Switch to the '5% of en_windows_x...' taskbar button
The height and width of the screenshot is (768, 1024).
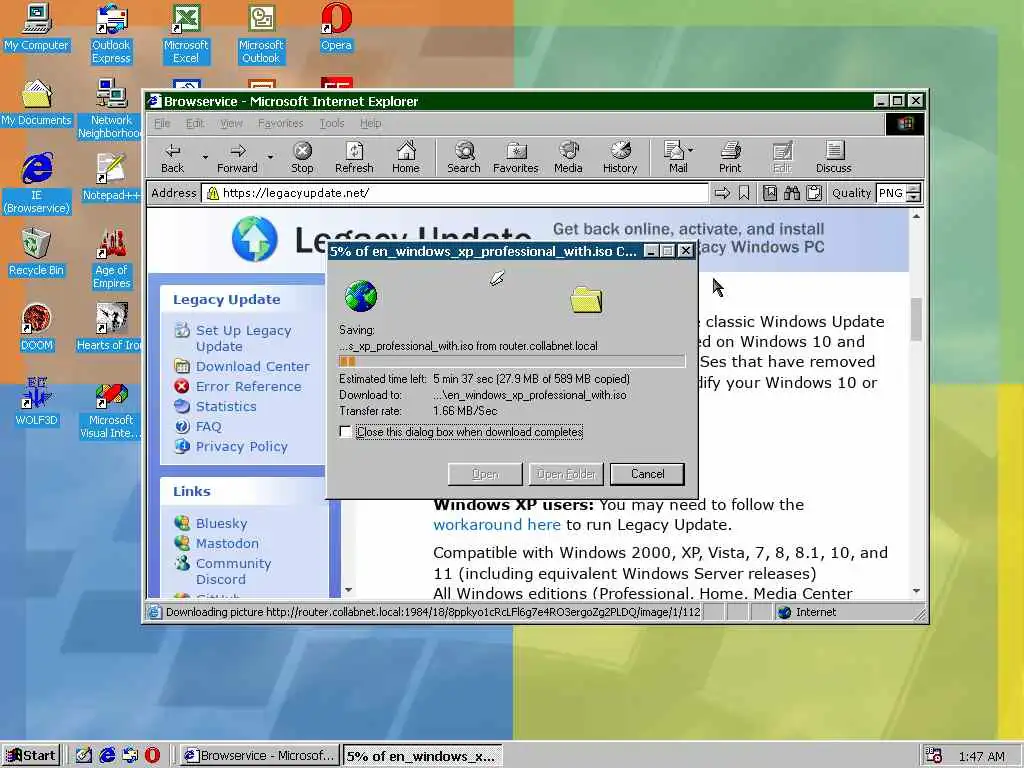[423, 756]
